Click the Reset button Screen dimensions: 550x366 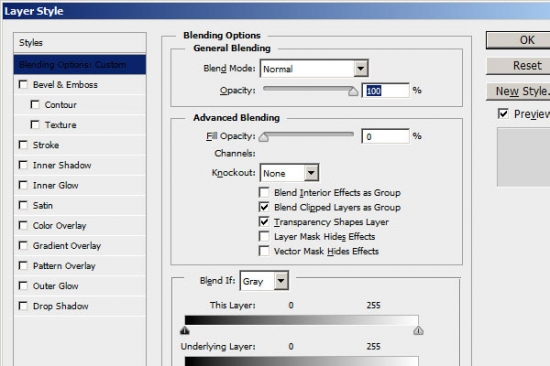(518, 66)
